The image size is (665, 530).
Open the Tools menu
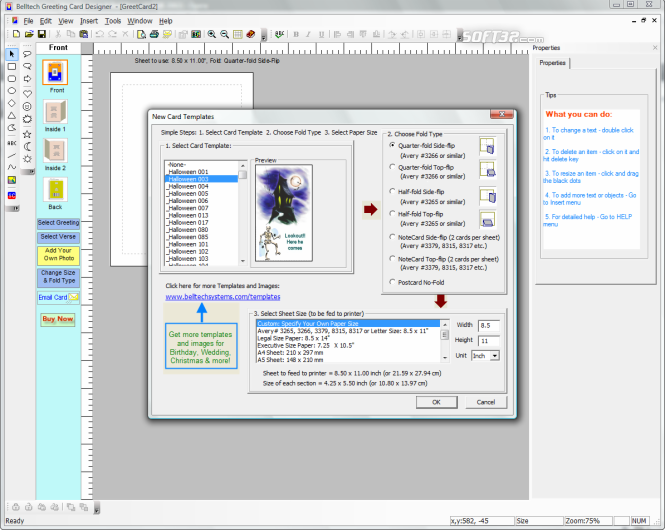(113, 21)
